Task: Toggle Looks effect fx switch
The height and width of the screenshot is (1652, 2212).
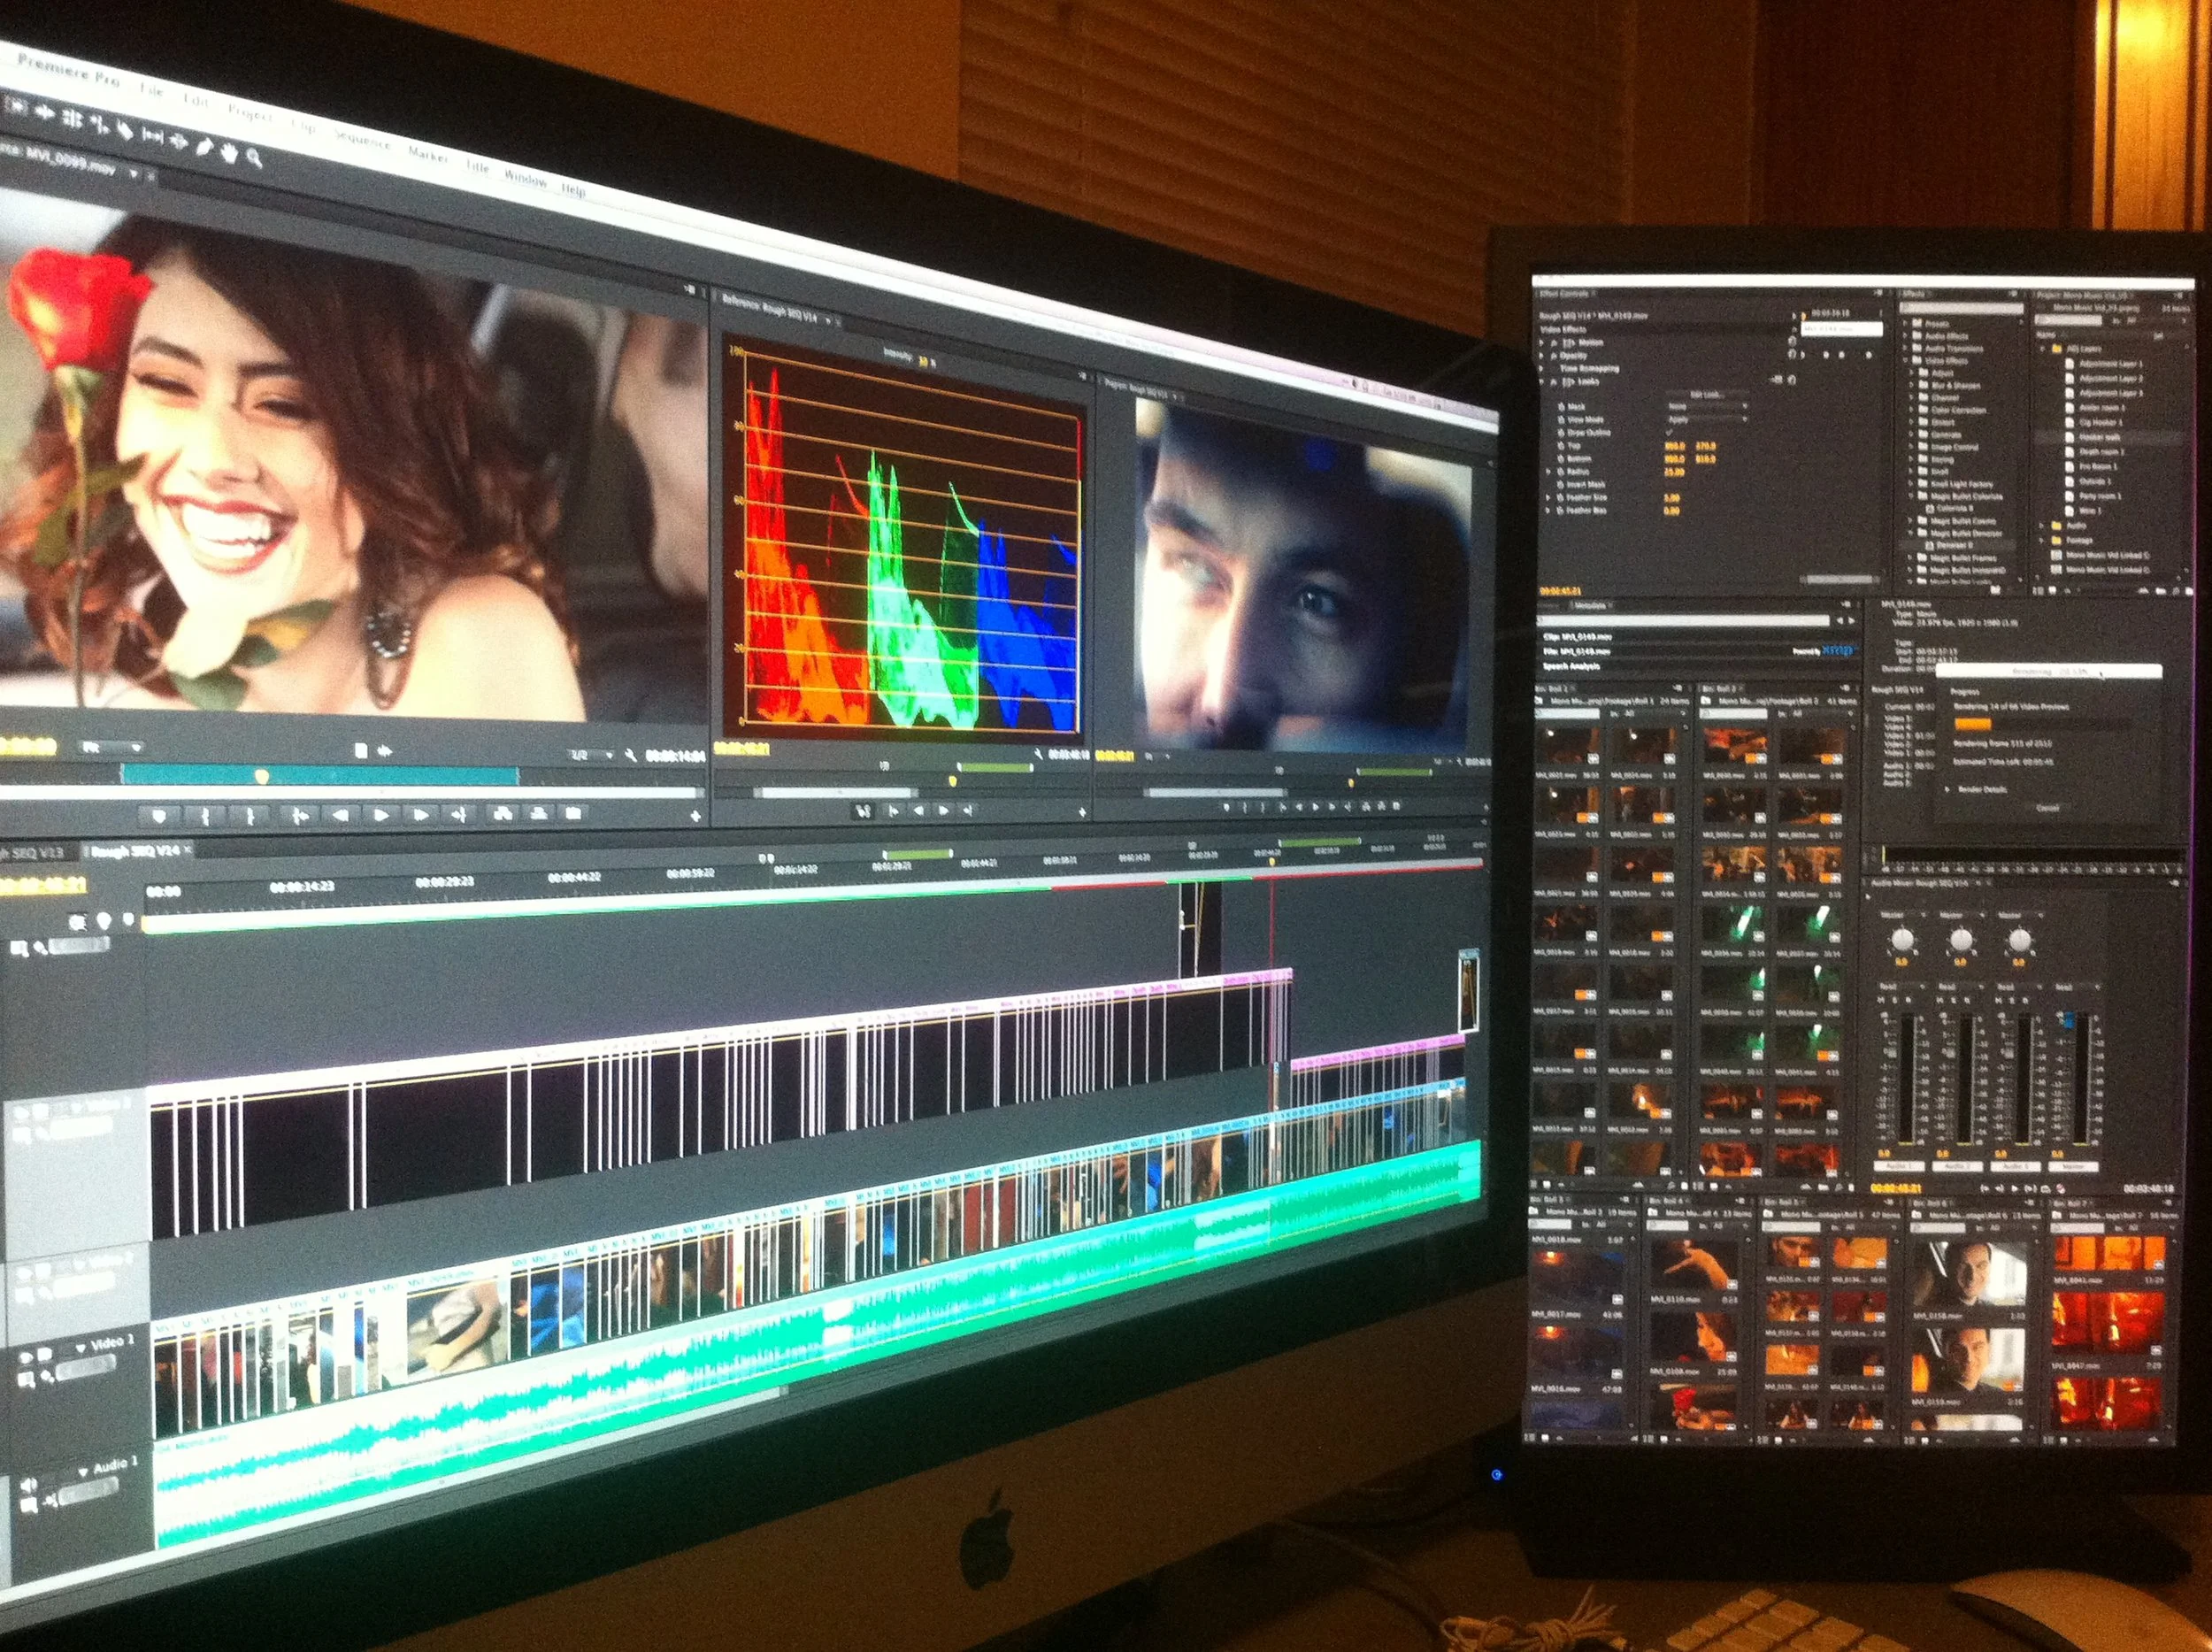Action: pos(1554,382)
